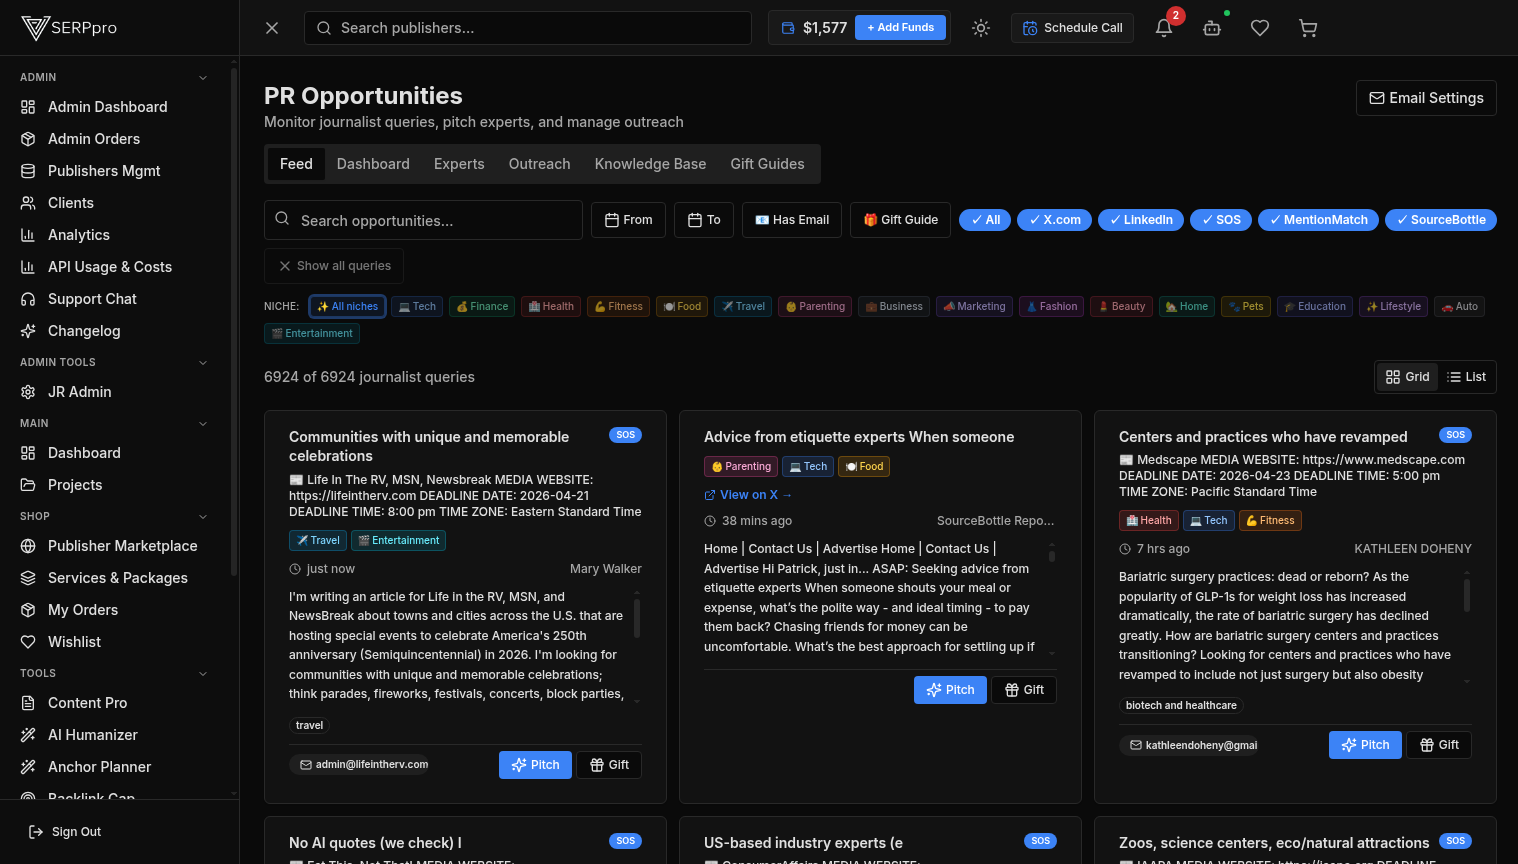Open the Gift Guide filter
This screenshot has height=864, width=1518.
[899, 219]
